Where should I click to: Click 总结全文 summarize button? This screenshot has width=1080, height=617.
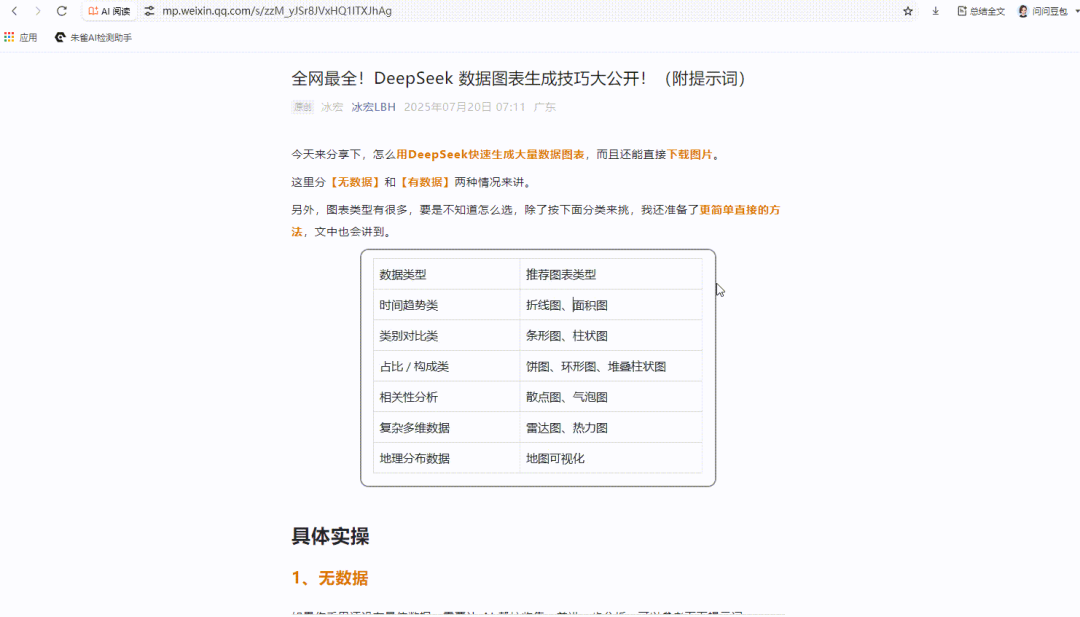[x=982, y=11]
